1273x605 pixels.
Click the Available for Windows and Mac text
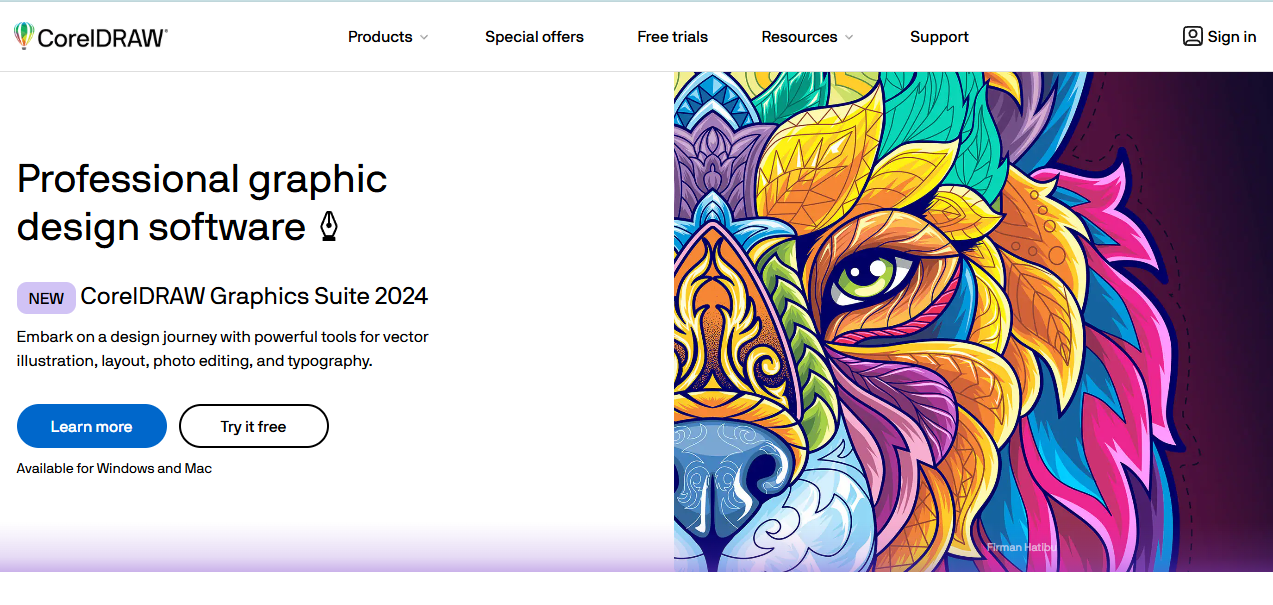point(114,468)
